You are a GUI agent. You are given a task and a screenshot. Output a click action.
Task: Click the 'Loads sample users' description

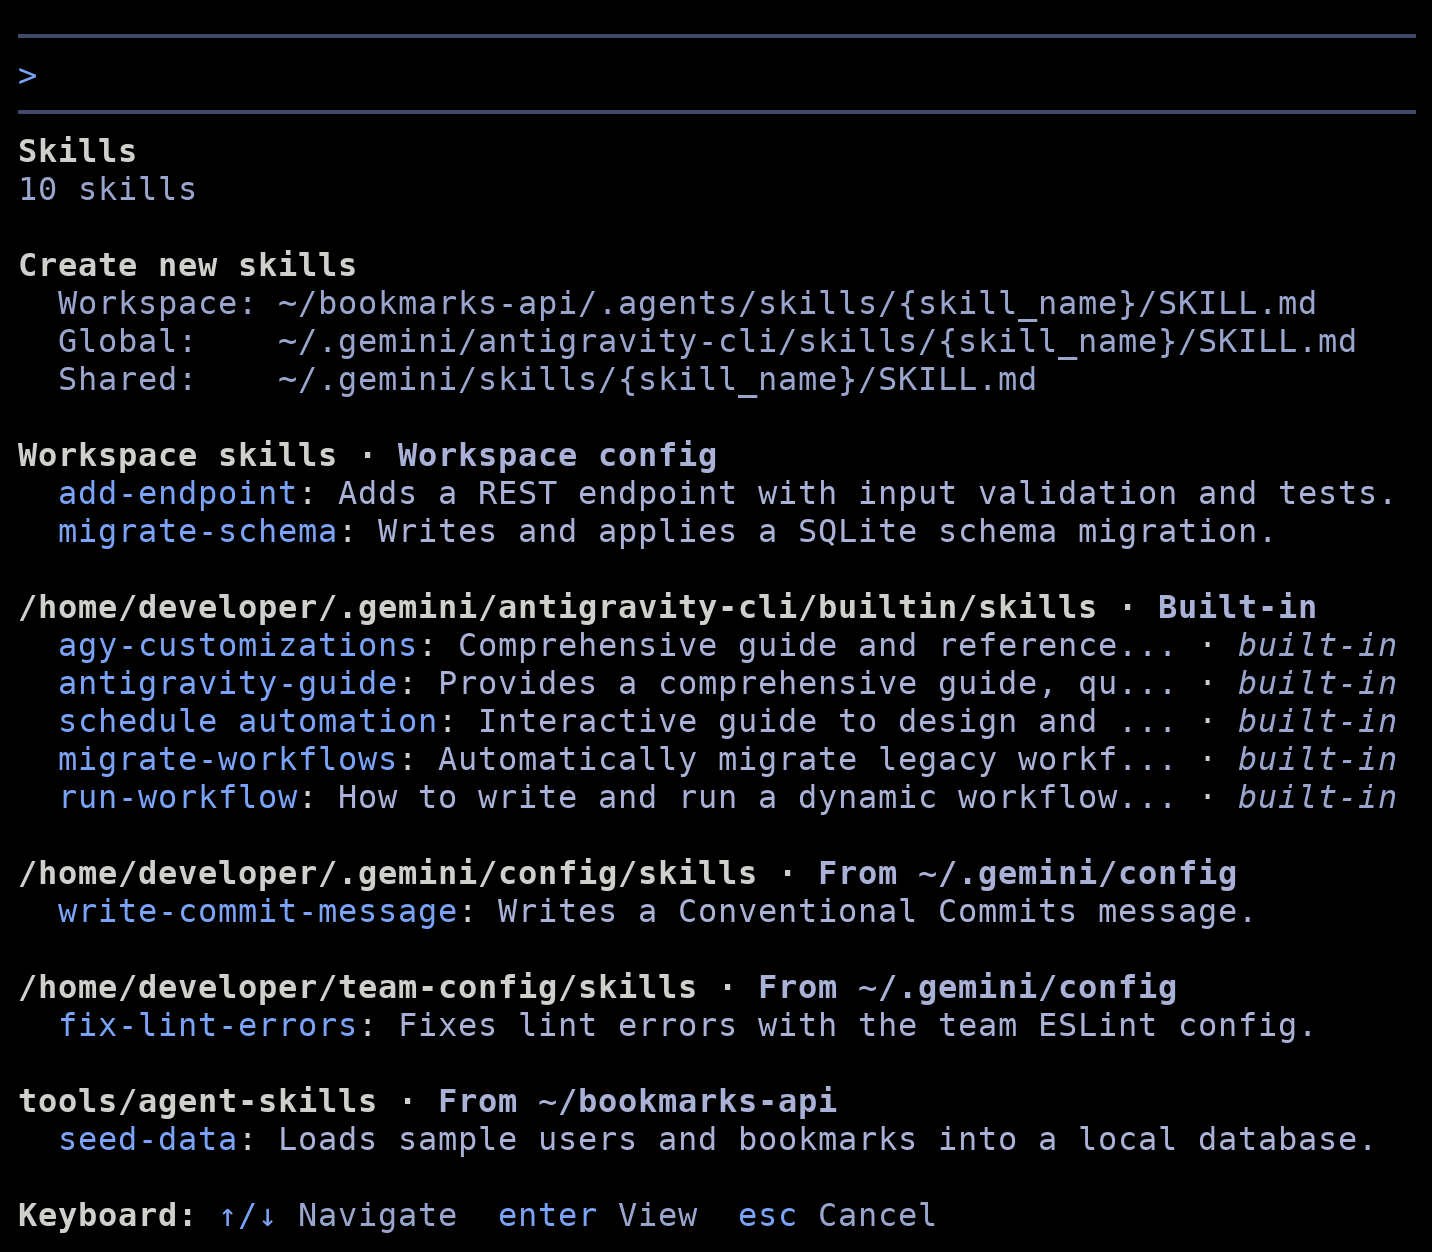(x=827, y=1139)
